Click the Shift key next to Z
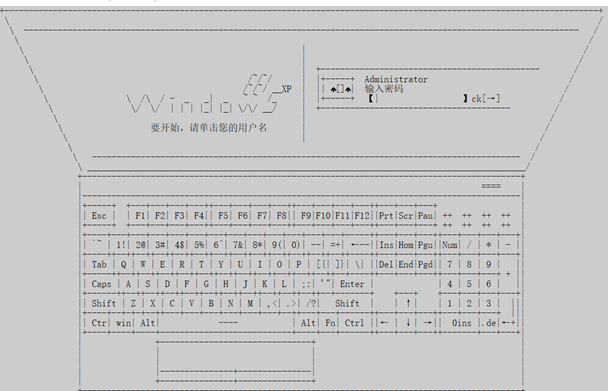Viewport: 608px width, 391px height. point(104,303)
